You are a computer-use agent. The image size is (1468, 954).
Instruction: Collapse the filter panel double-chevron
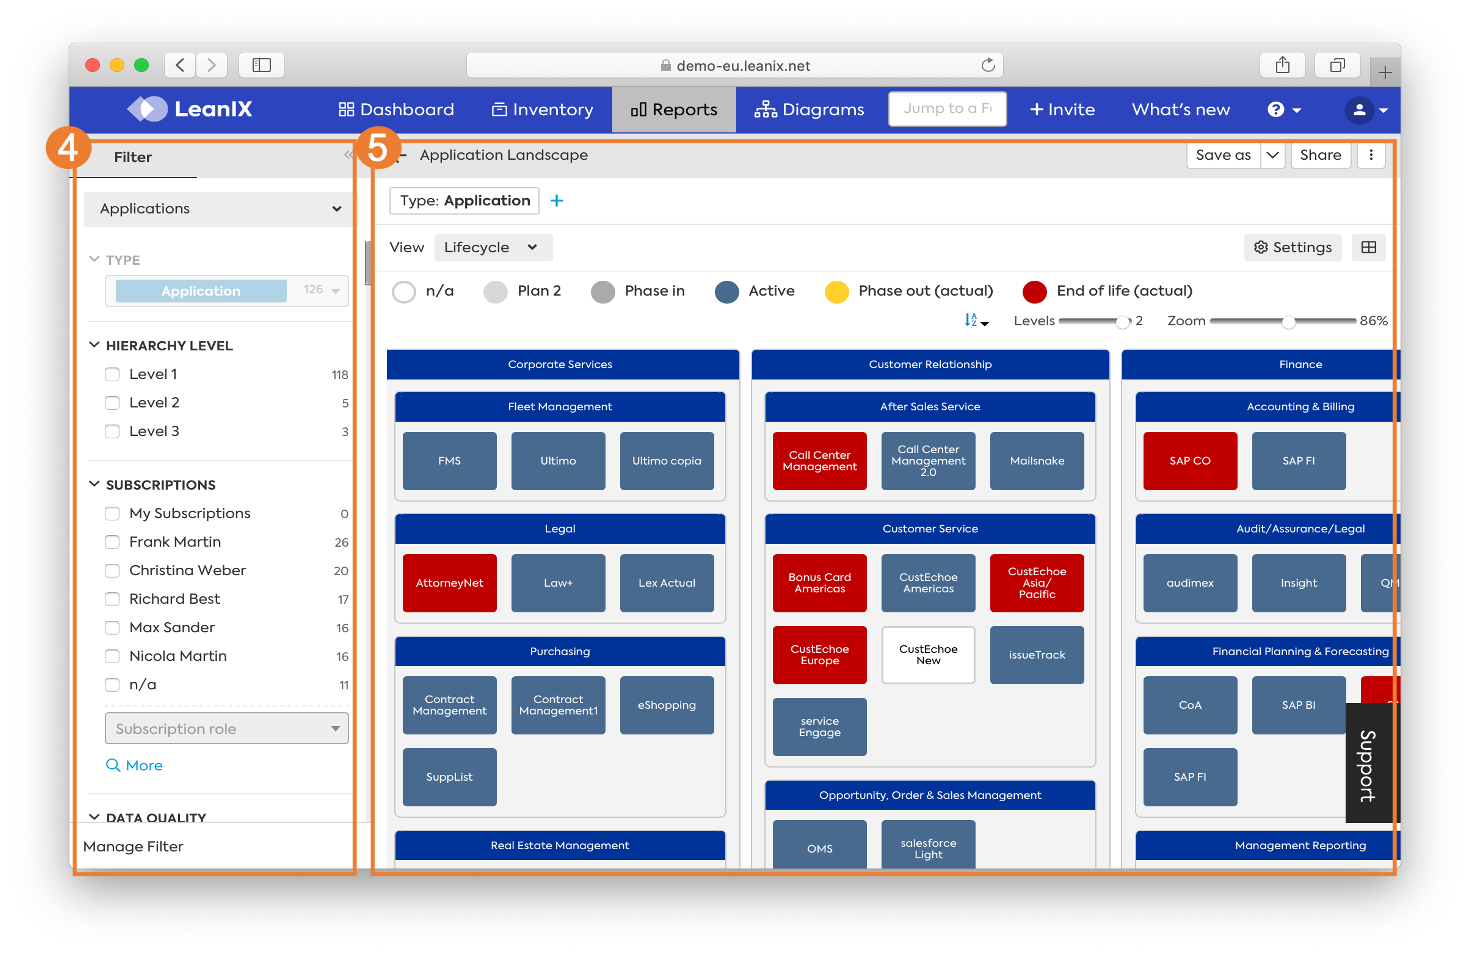pyautogui.click(x=348, y=155)
